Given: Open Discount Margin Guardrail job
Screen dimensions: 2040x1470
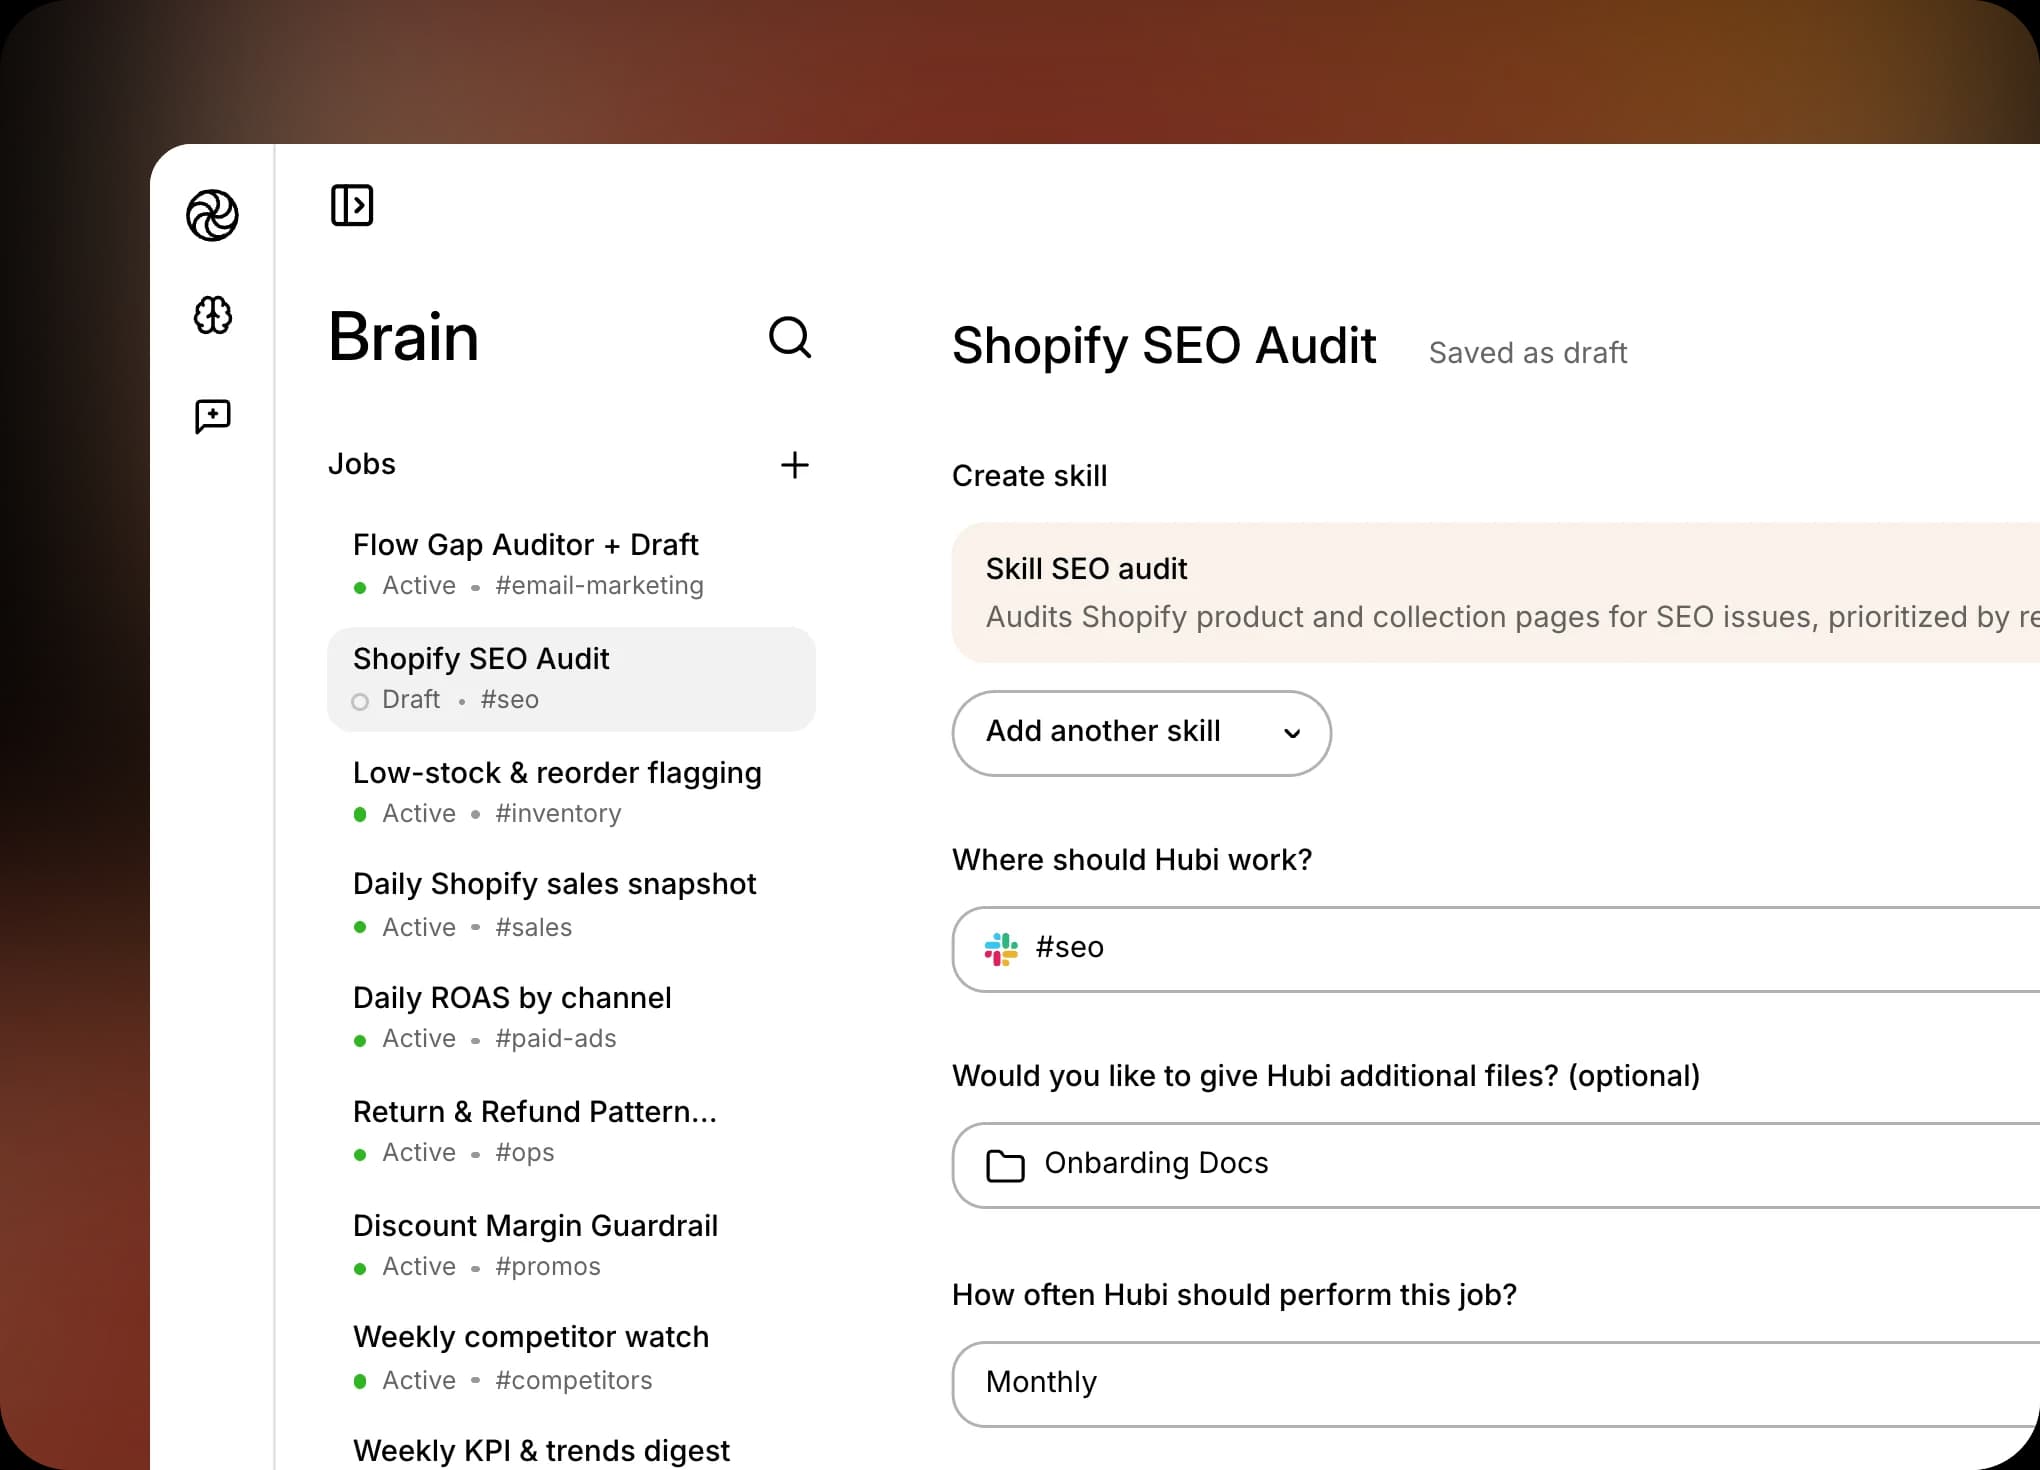Looking at the screenshot, I should coord(571,1245).
